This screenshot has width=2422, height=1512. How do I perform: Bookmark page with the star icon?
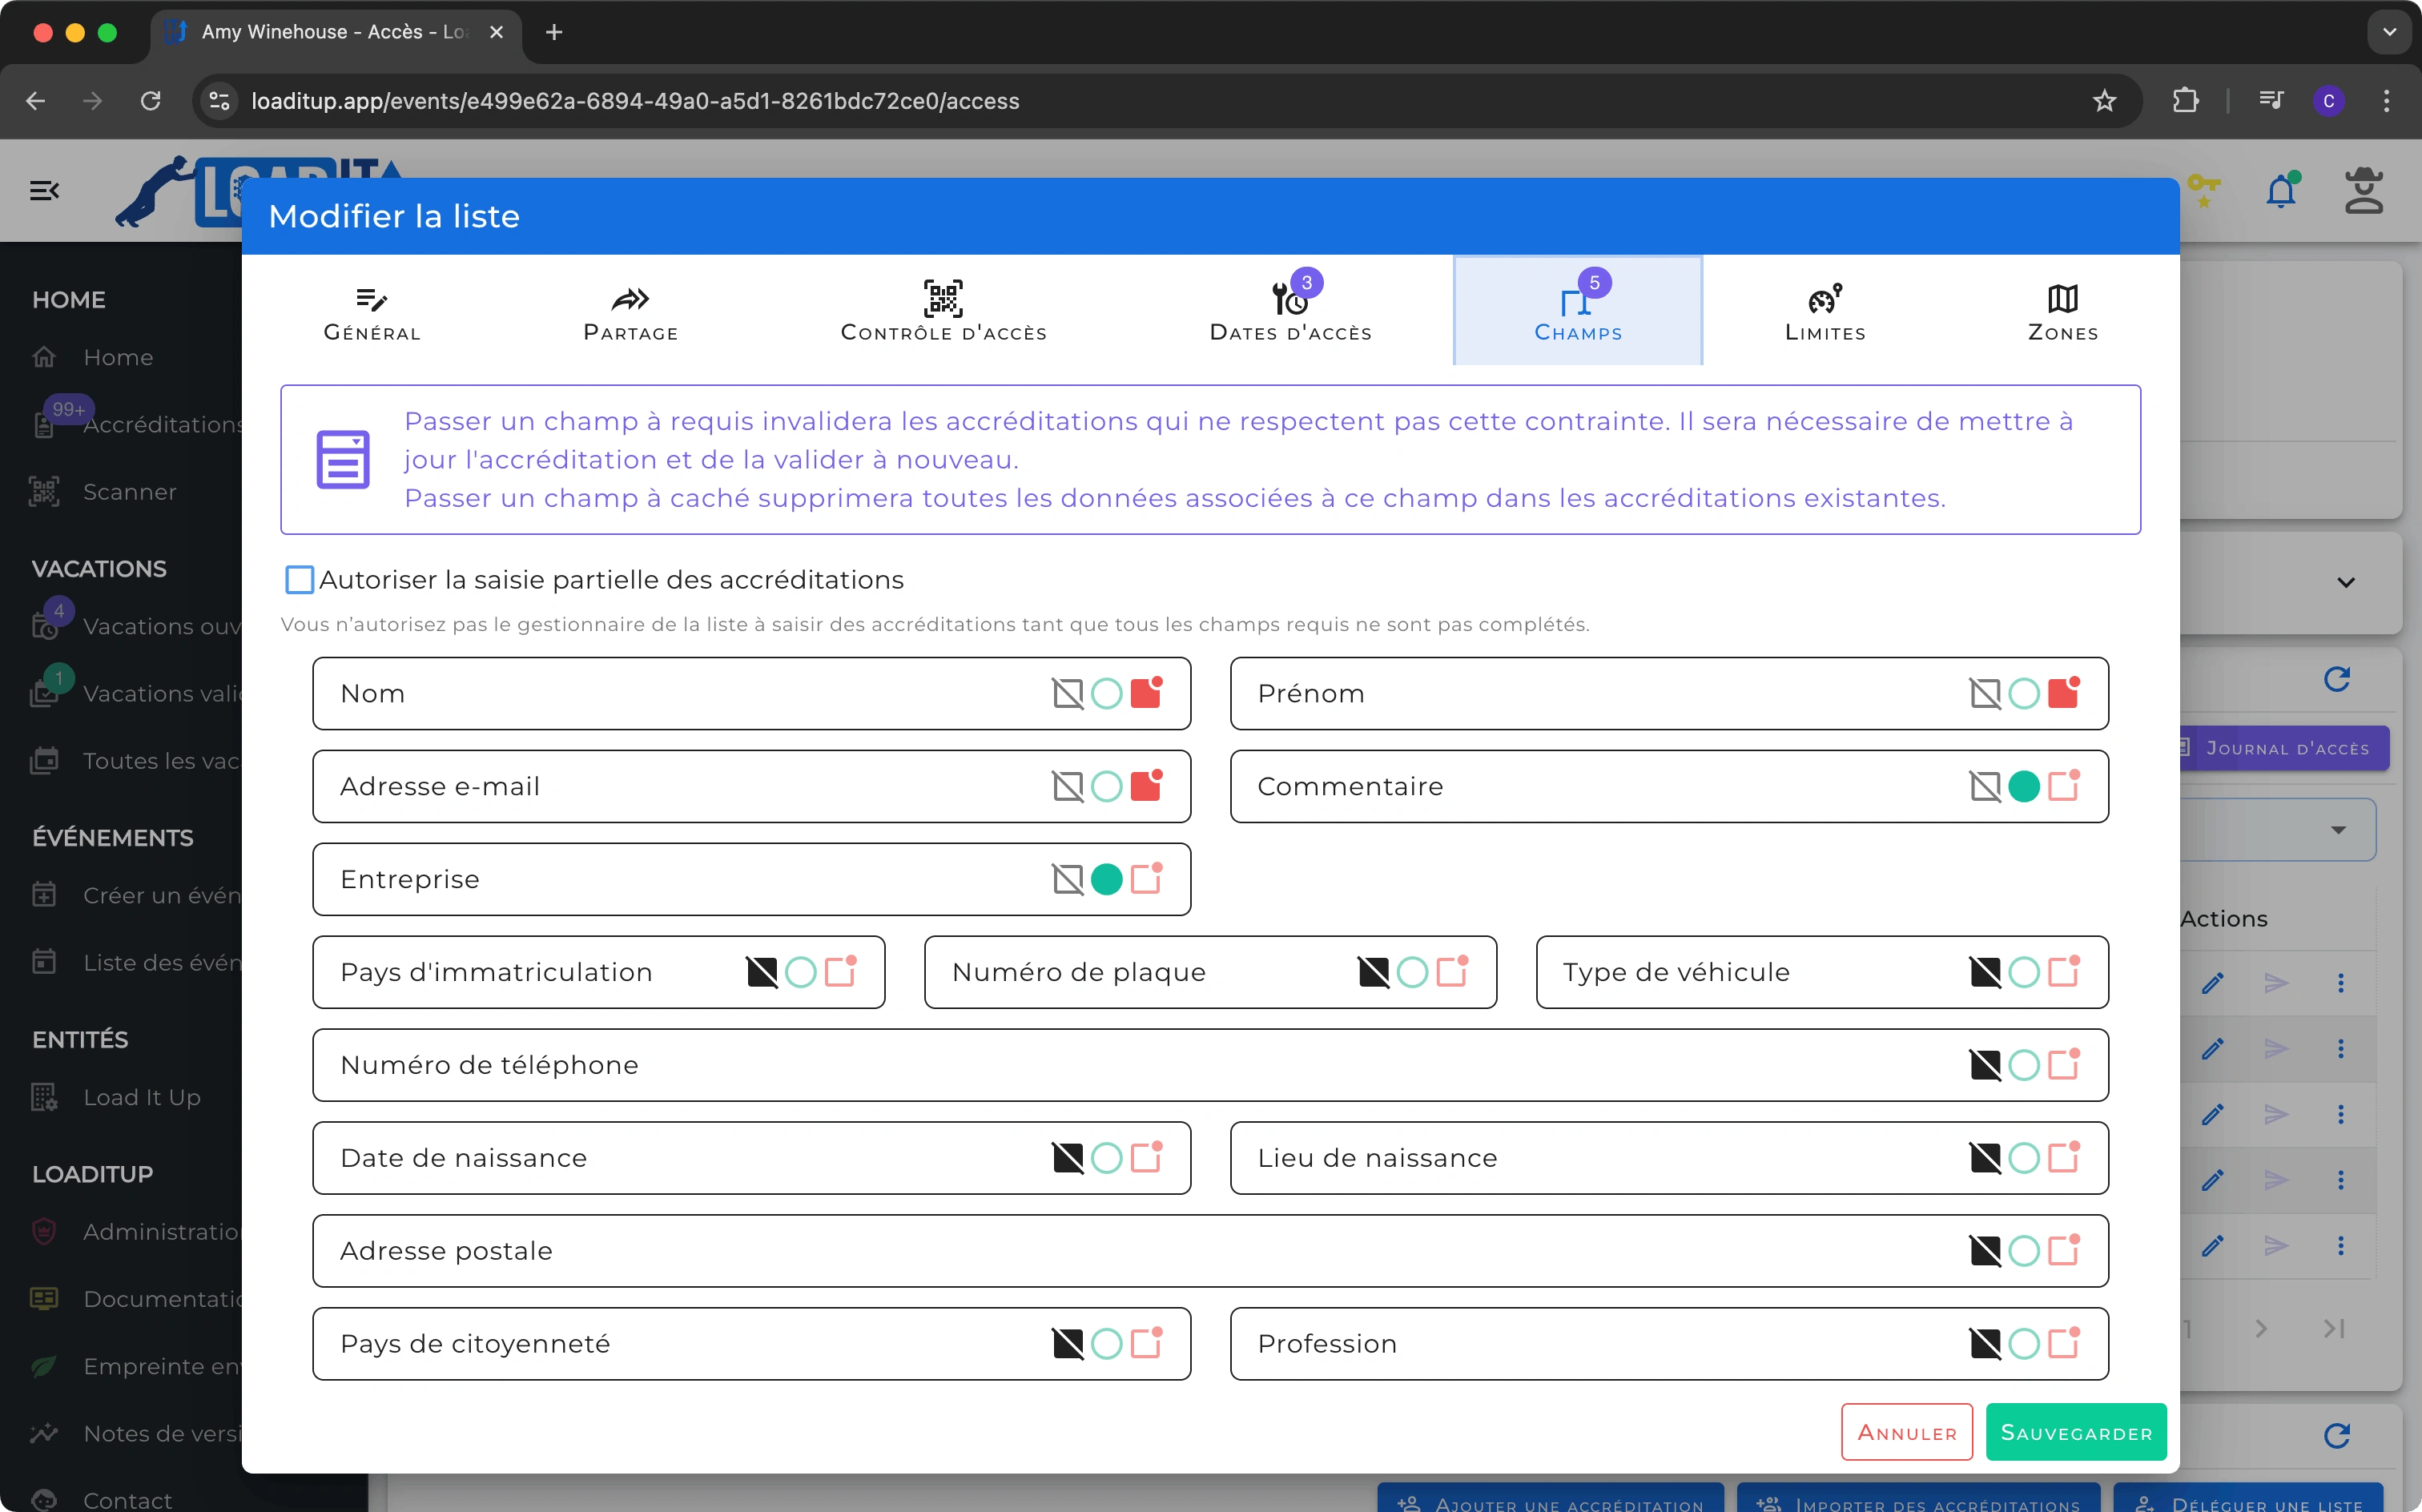click(2105, 101)
